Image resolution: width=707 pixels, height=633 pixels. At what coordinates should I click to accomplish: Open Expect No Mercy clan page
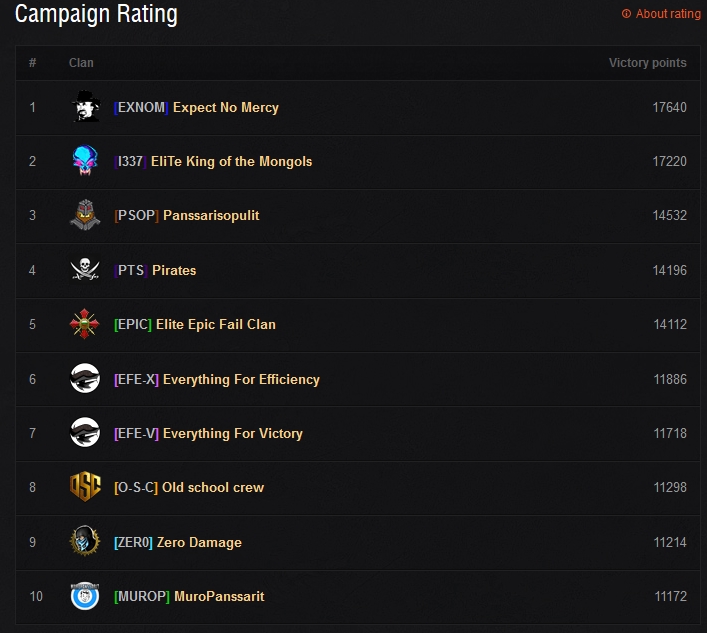click(226, 107)
